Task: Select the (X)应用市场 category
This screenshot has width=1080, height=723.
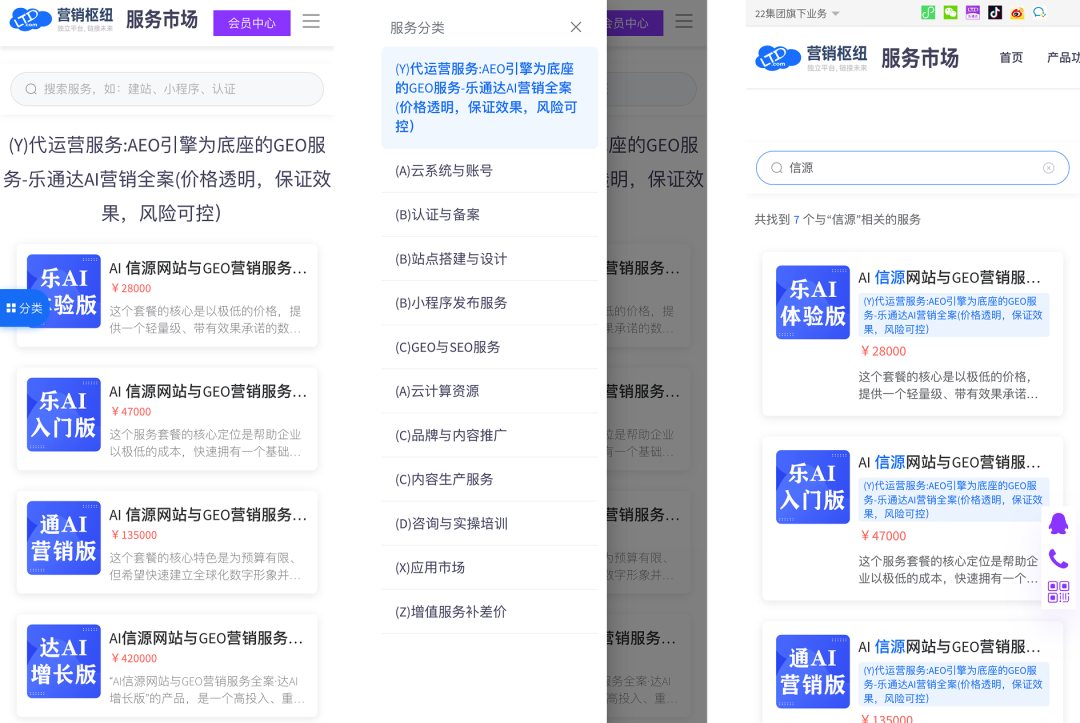Action: (x=490, y=567)
